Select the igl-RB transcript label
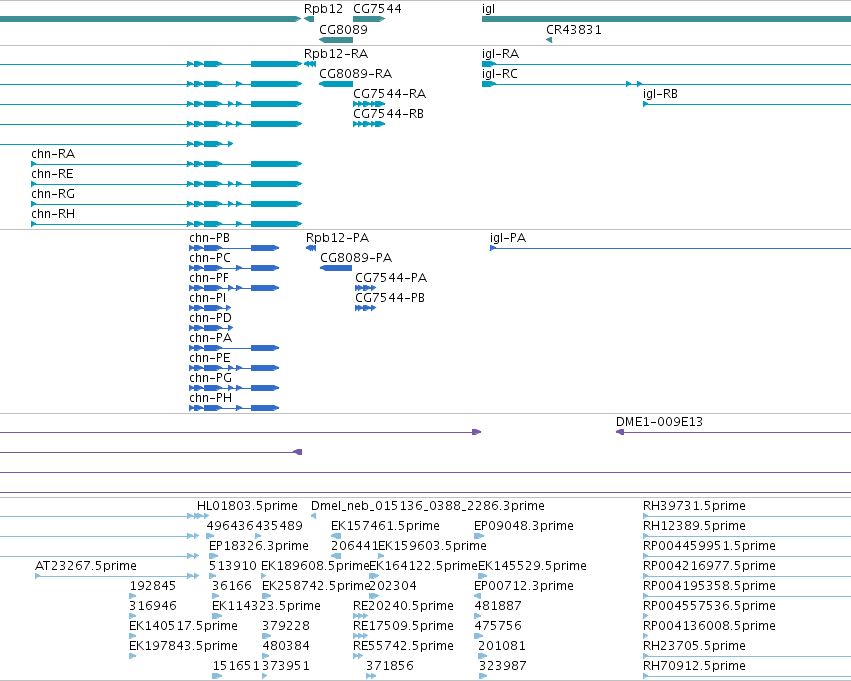851x681 pixels. 661,94
